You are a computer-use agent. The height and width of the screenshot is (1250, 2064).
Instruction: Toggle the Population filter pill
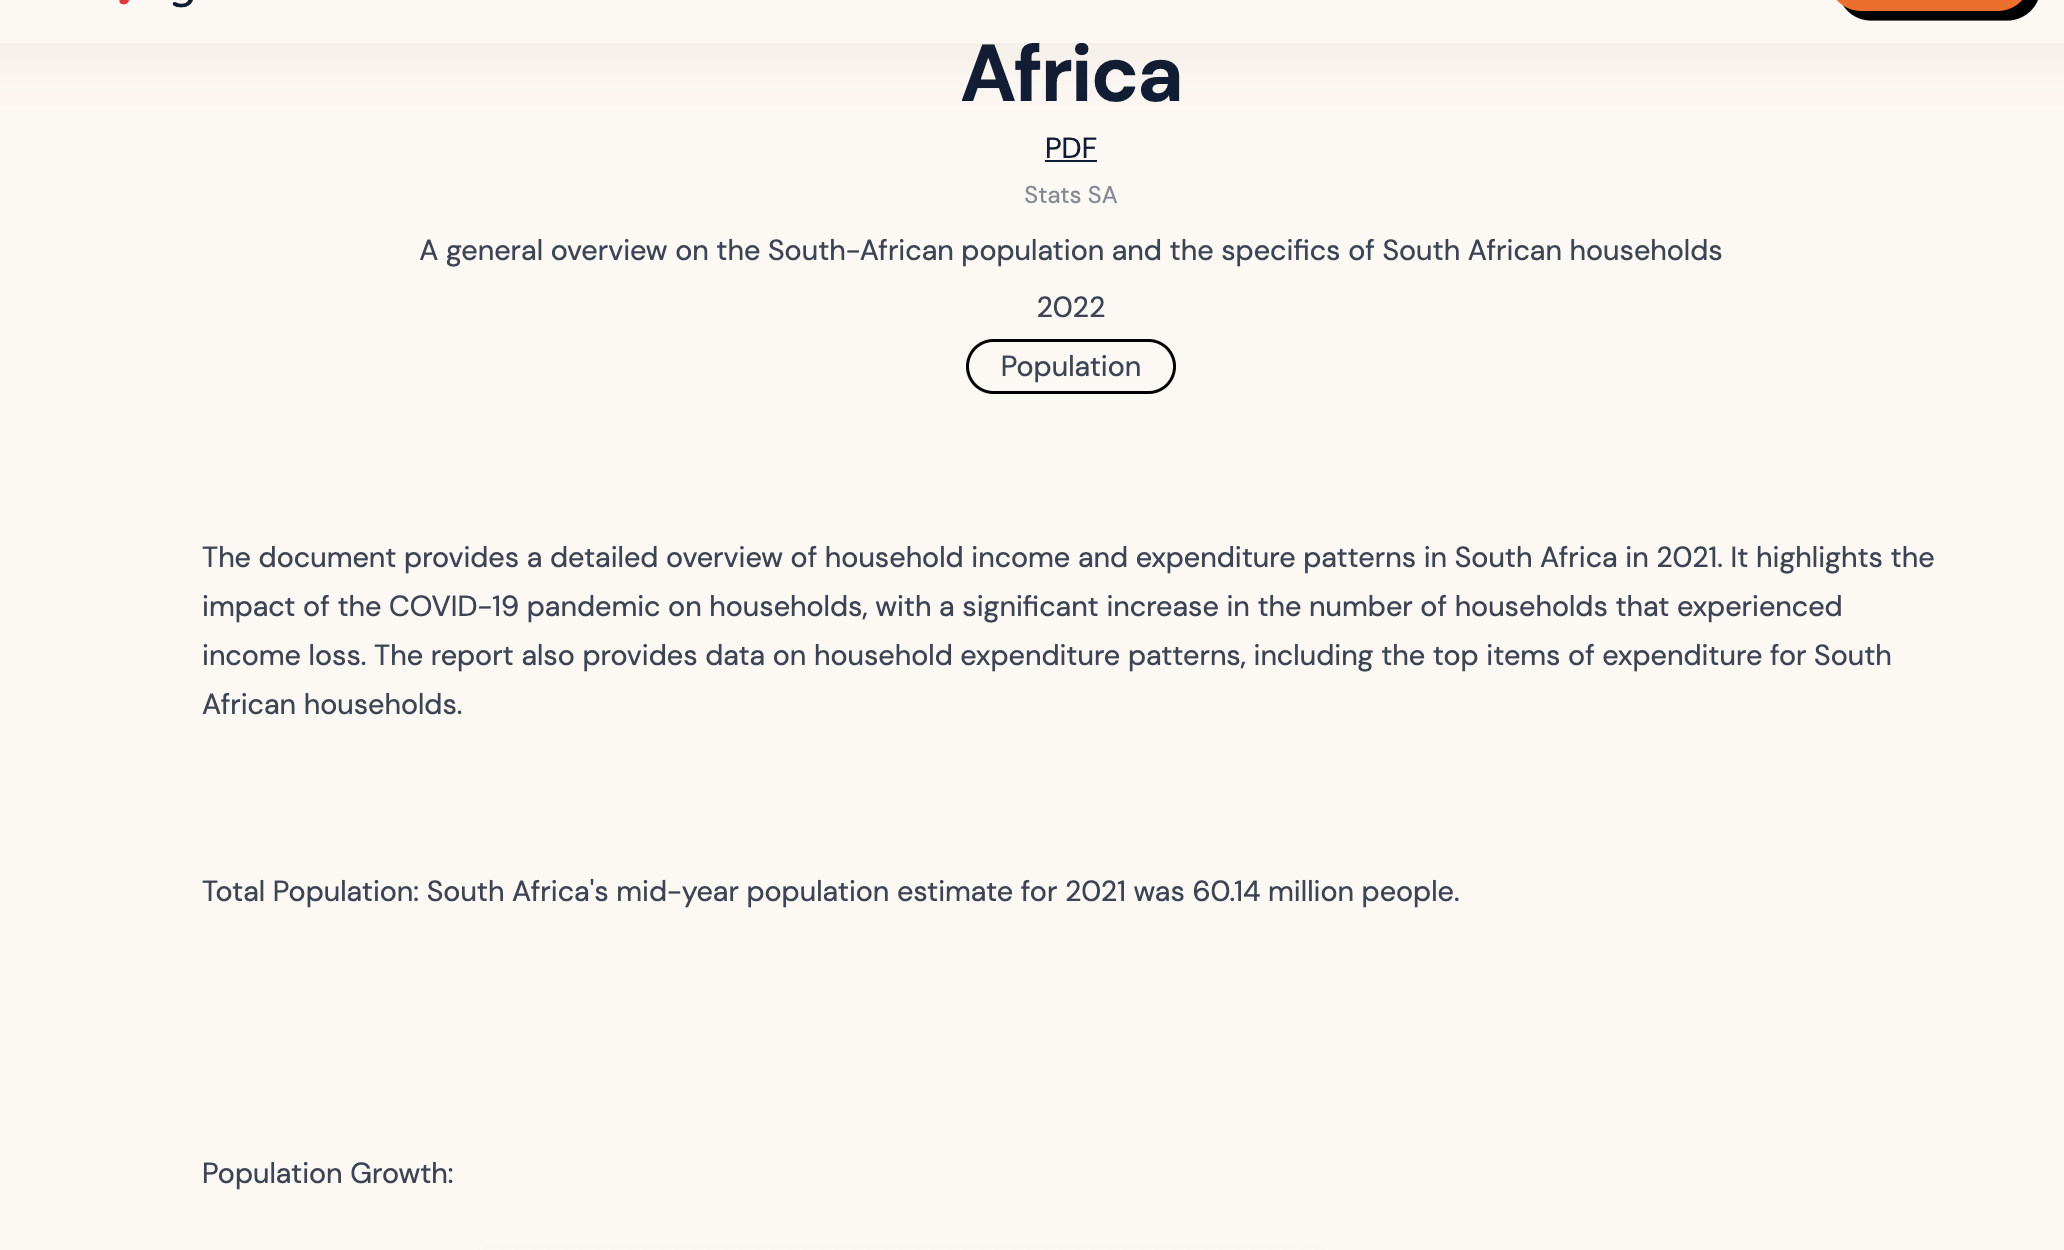(x=1069, y=366)
